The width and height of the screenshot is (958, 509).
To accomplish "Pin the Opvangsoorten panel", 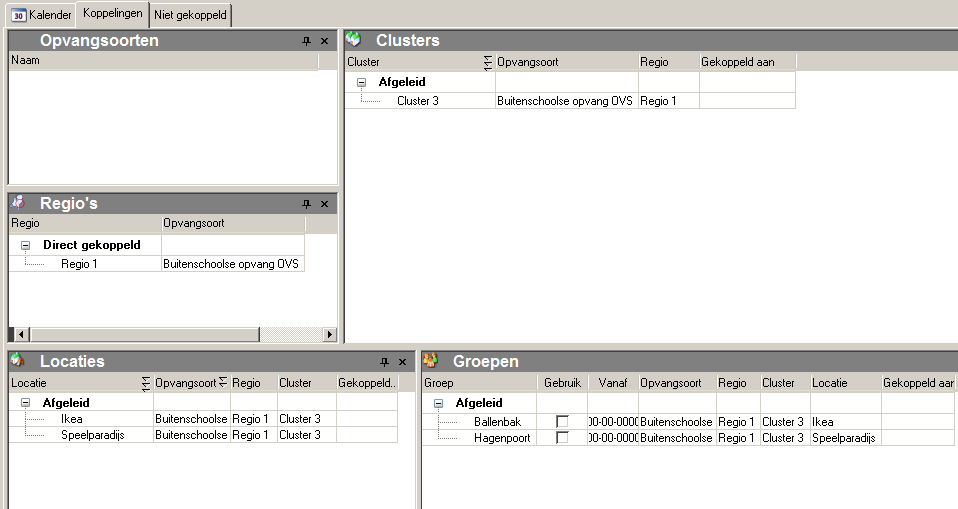I will click(307, 41).
